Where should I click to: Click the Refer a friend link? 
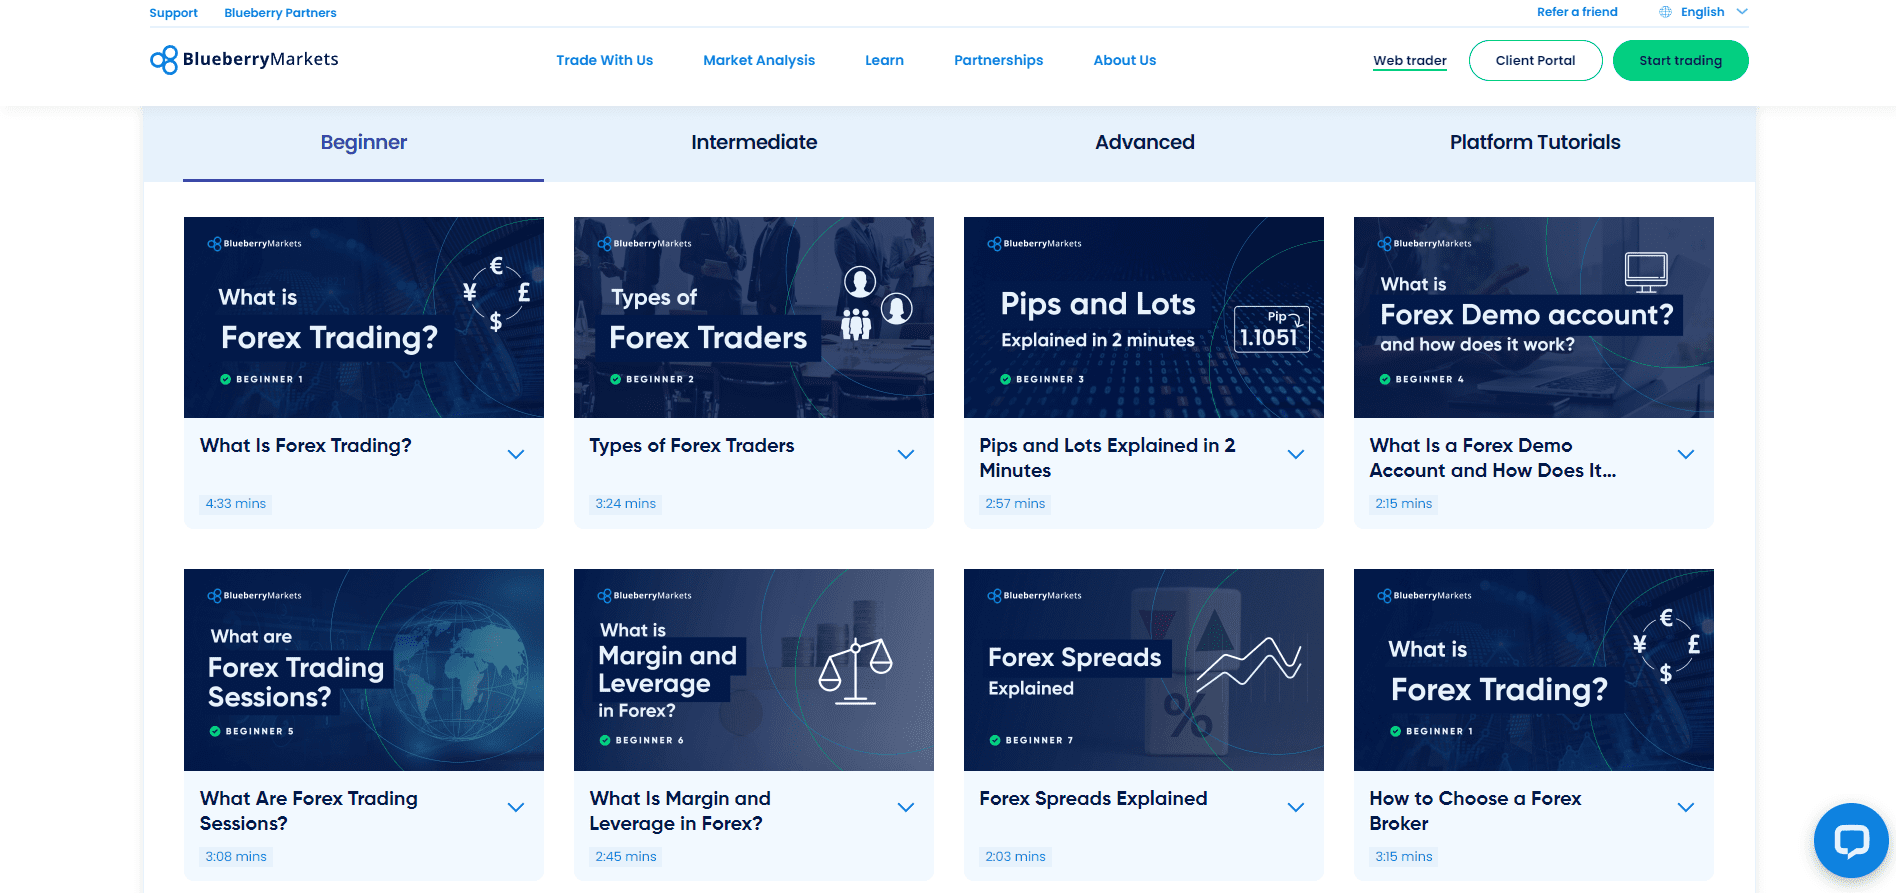coord(1577,12)
